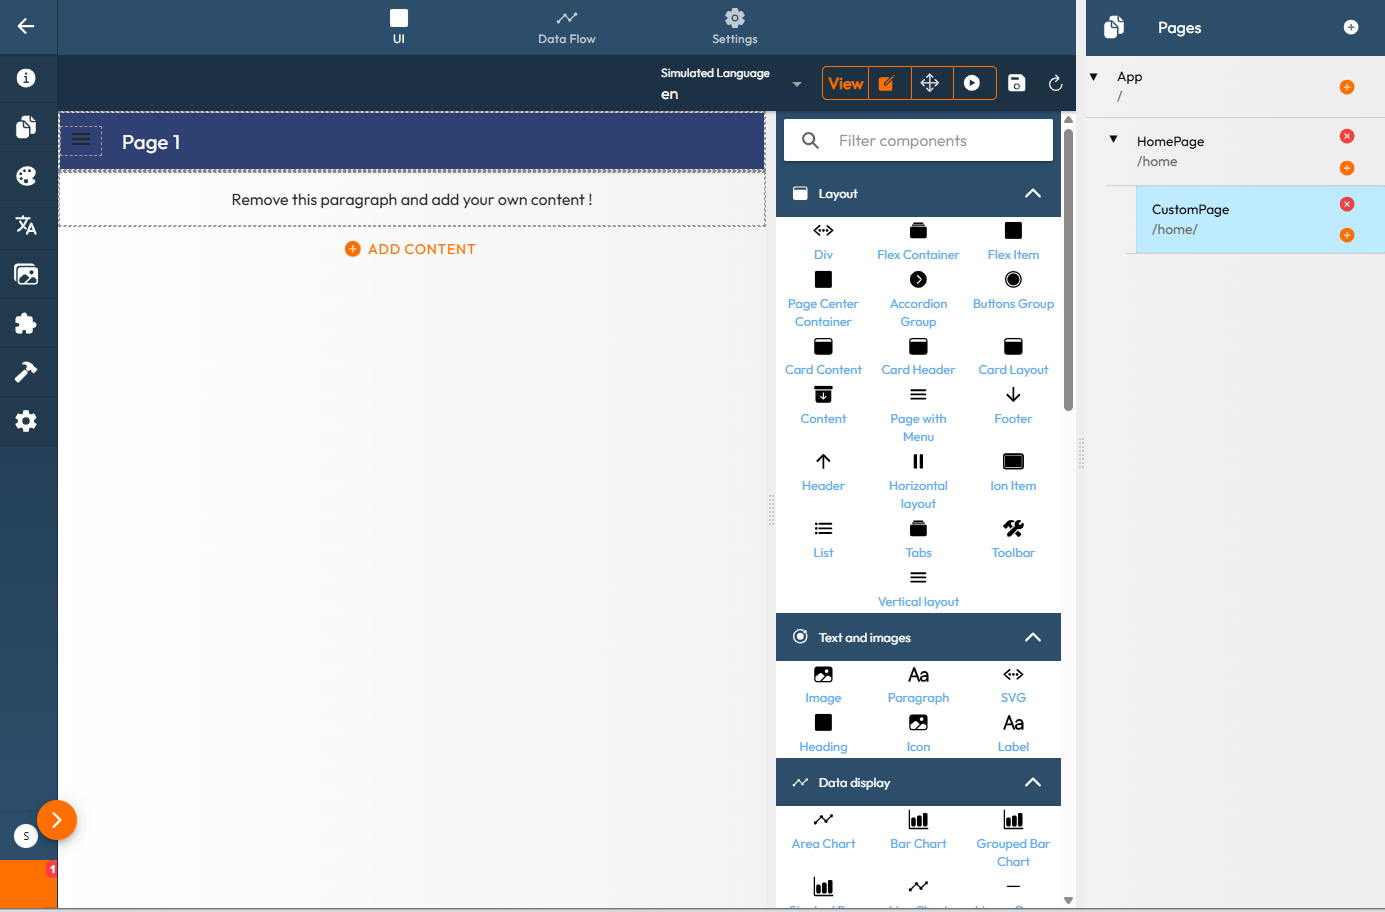Click the refresh preview icon
This screenshot has height=912, width=1385.
point(1055,83)
